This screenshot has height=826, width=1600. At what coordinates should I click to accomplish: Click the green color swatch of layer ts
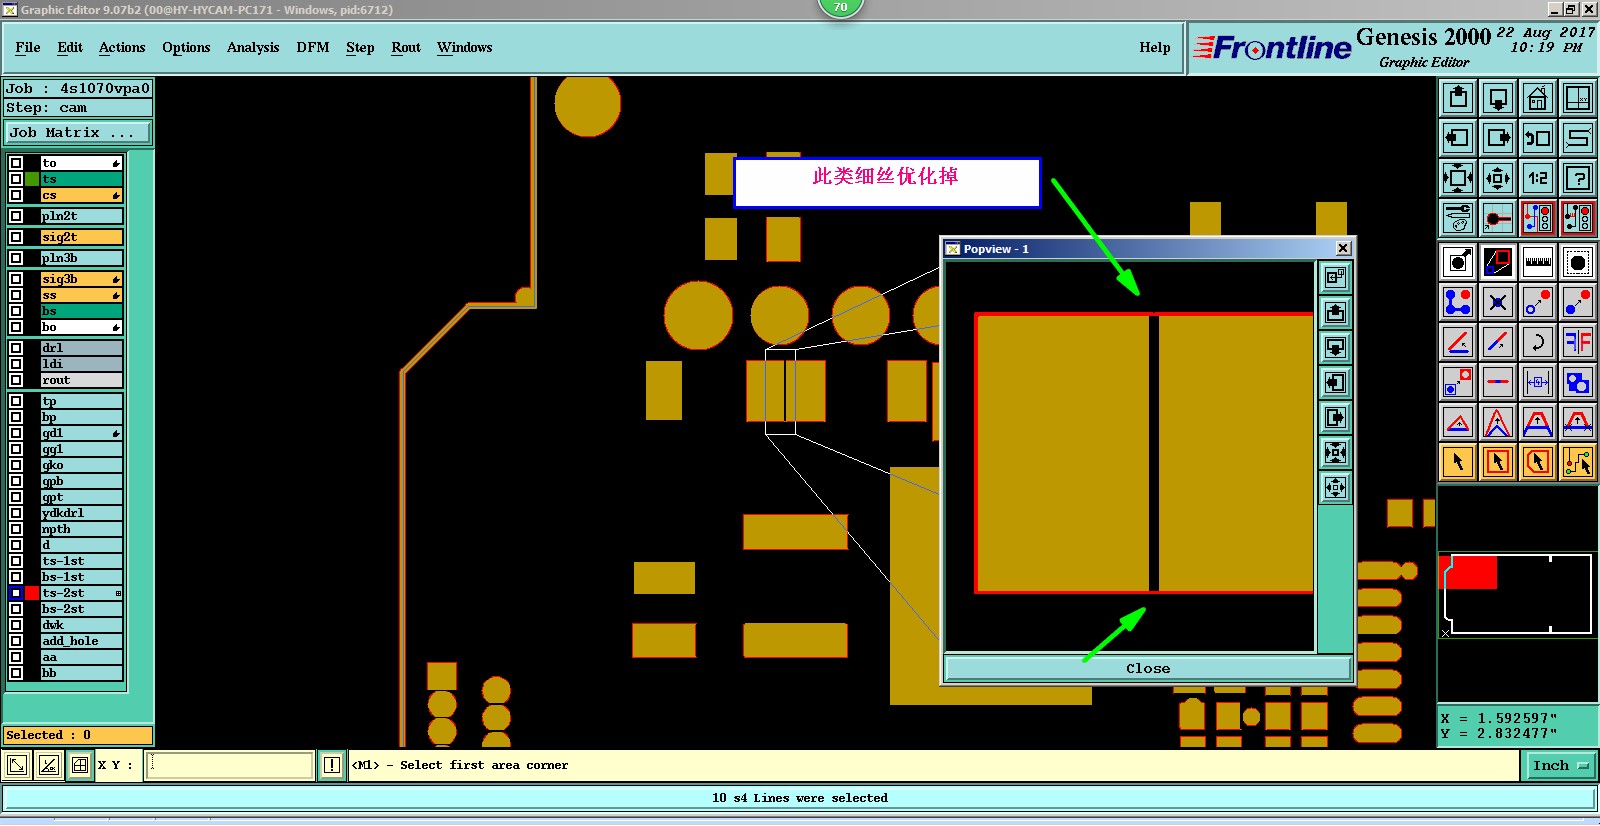coord(32,179)
